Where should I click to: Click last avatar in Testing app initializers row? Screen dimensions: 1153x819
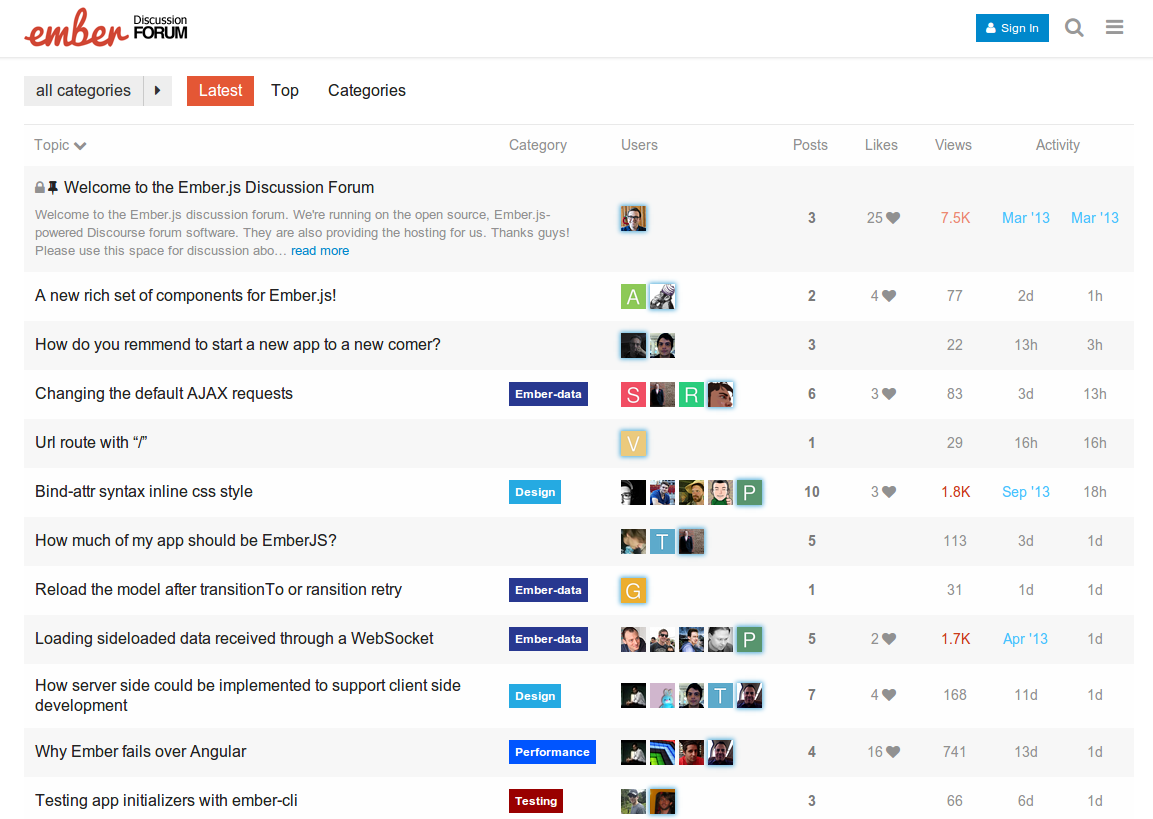tap(662, 801)
